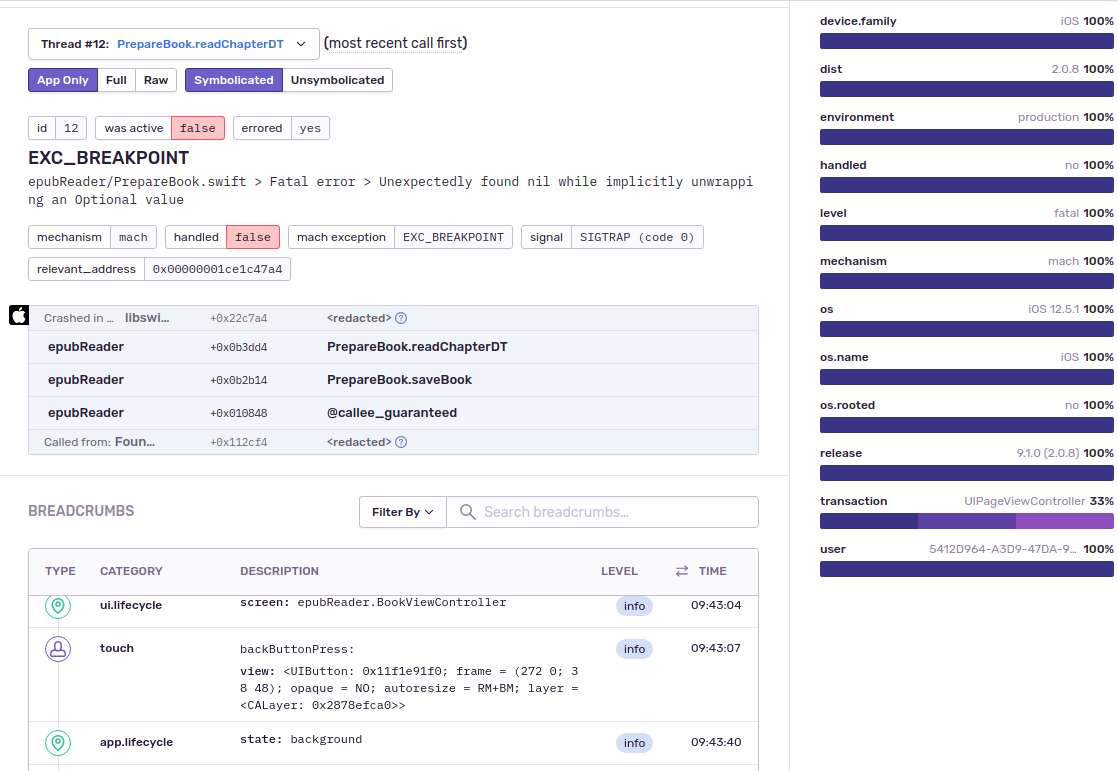Click the level fatal tag bar
This screenshot has width=1118, height=771.
click(967, 233)
